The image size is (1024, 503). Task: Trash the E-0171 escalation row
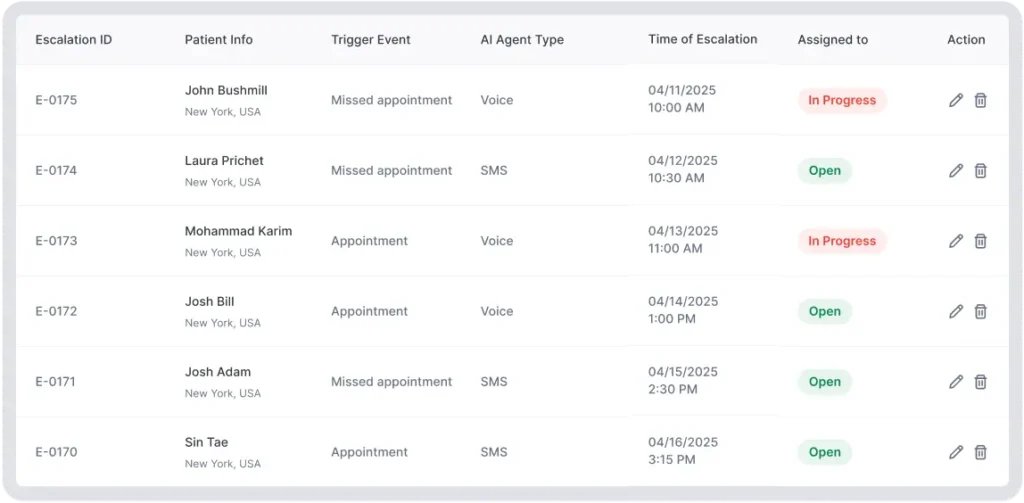click(x=980, y=382)
